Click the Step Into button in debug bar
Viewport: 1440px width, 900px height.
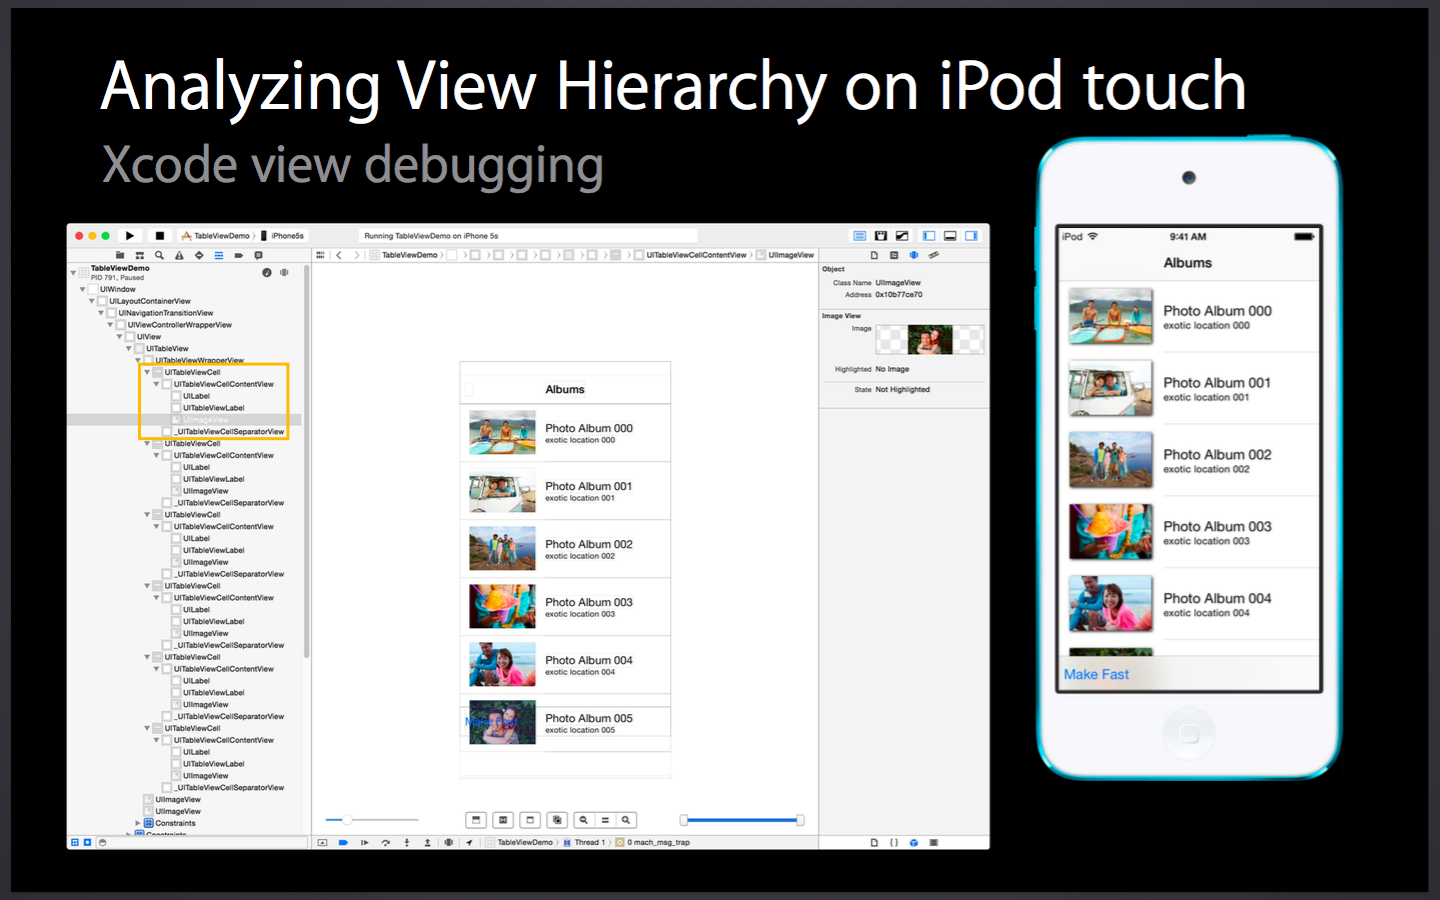[406, 842]
